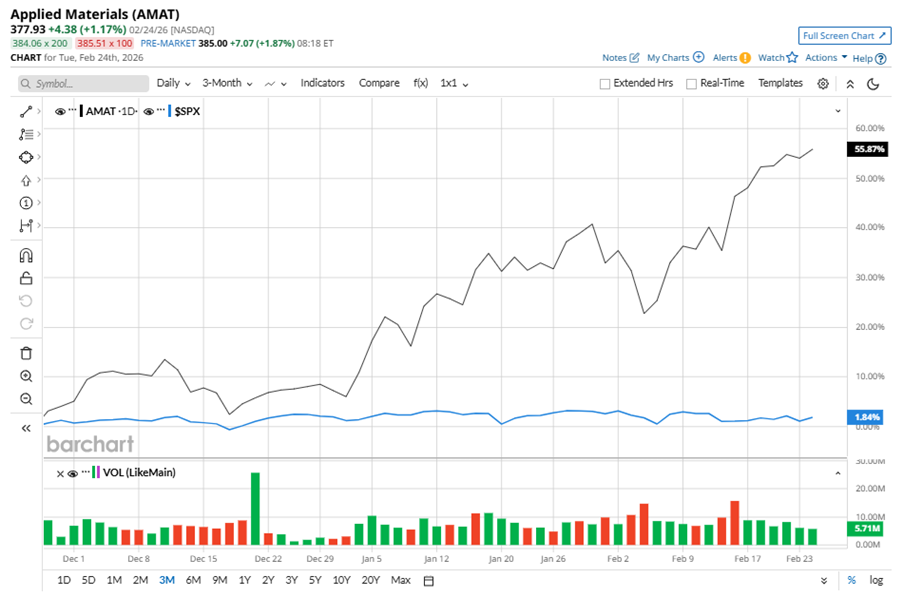This screenshot has width=903, height=597.
Task: Click the Full Screen Chart button
Action: (x=844, y=36)
